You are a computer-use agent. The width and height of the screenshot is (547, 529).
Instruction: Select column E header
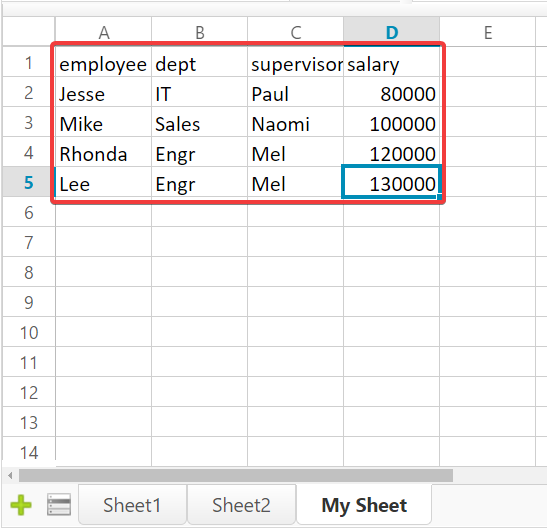click(x=488, y=32)
